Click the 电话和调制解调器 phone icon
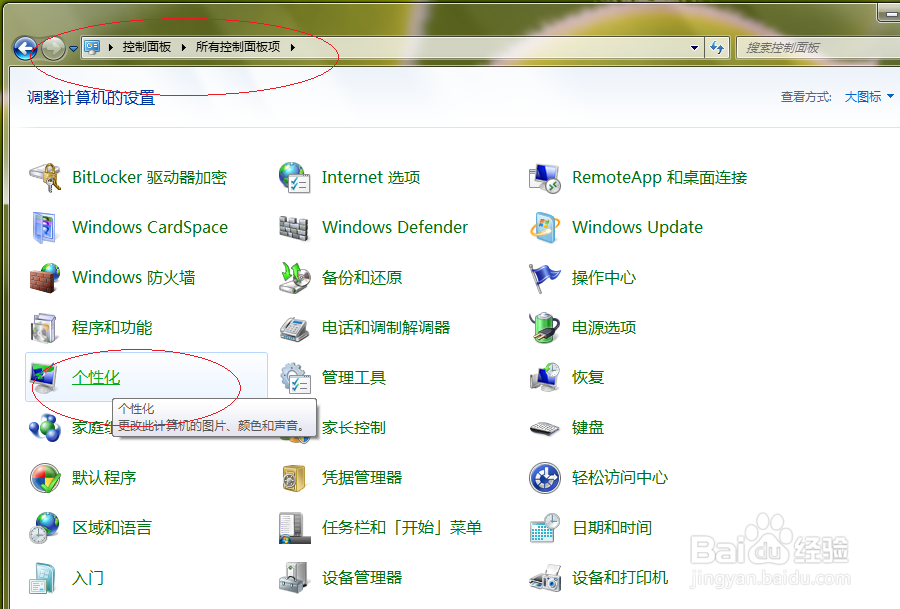Viewport: 900px width, 609px height. pos(294,328)
